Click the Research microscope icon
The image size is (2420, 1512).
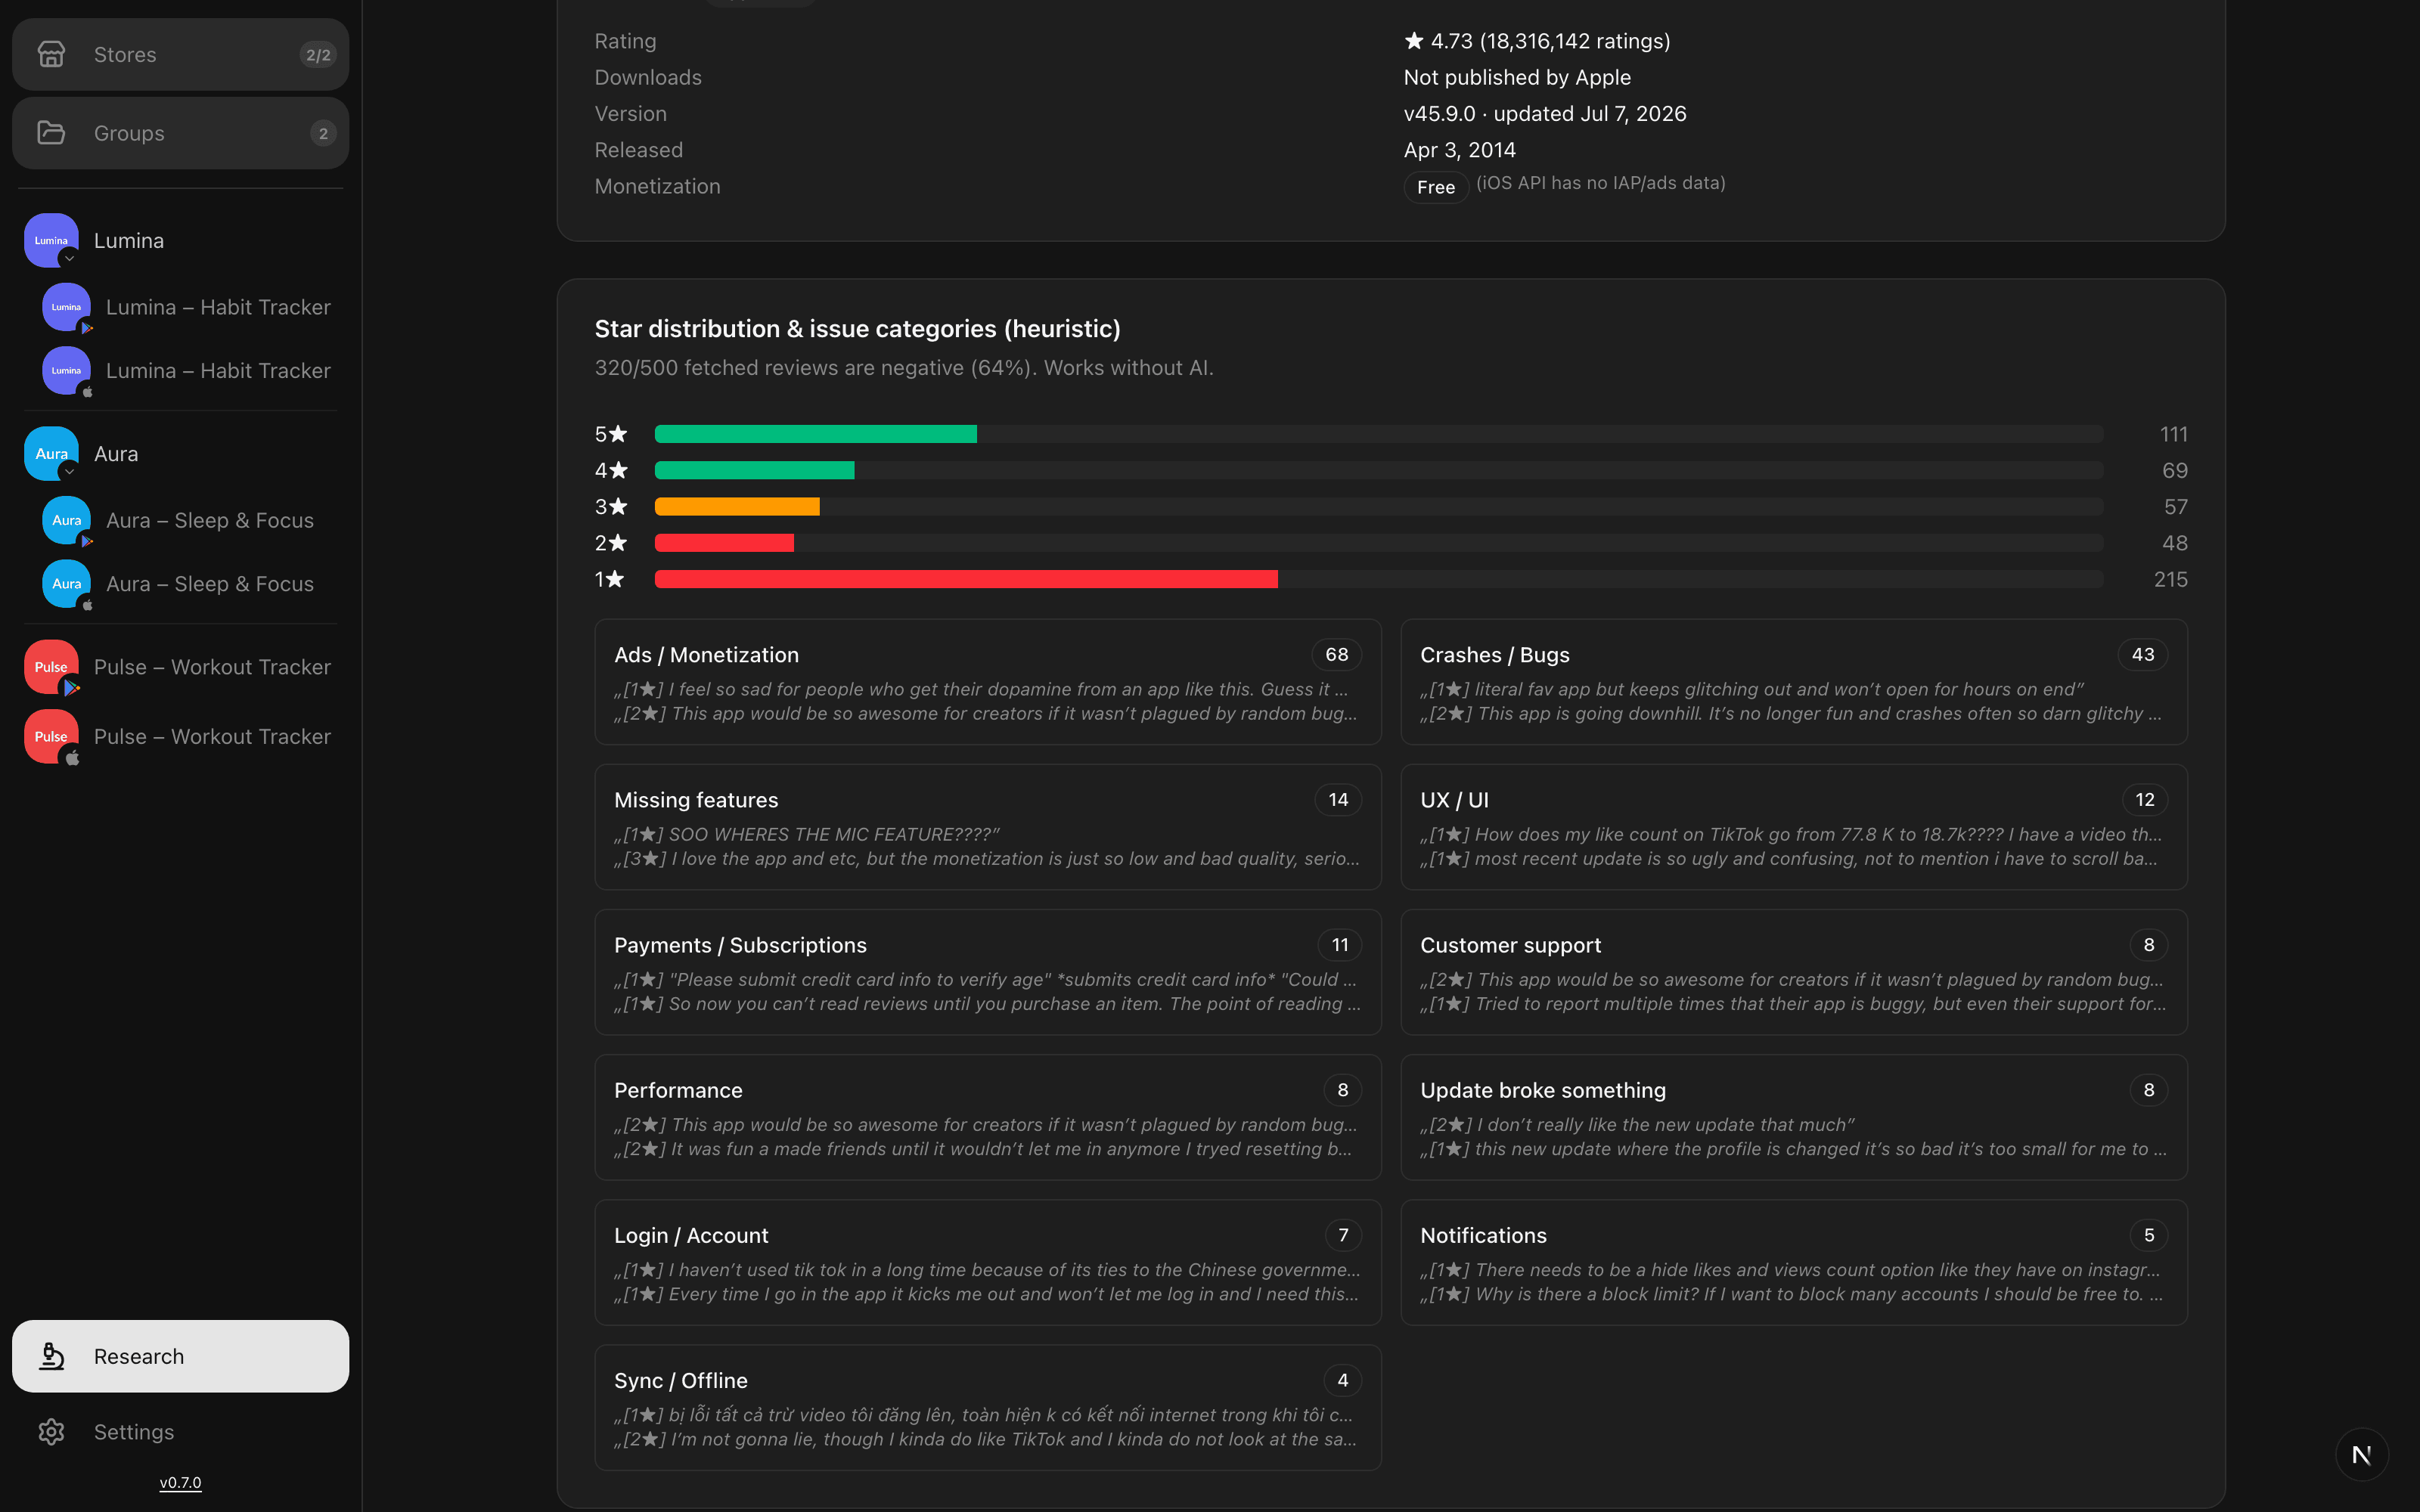point(51,1356)
